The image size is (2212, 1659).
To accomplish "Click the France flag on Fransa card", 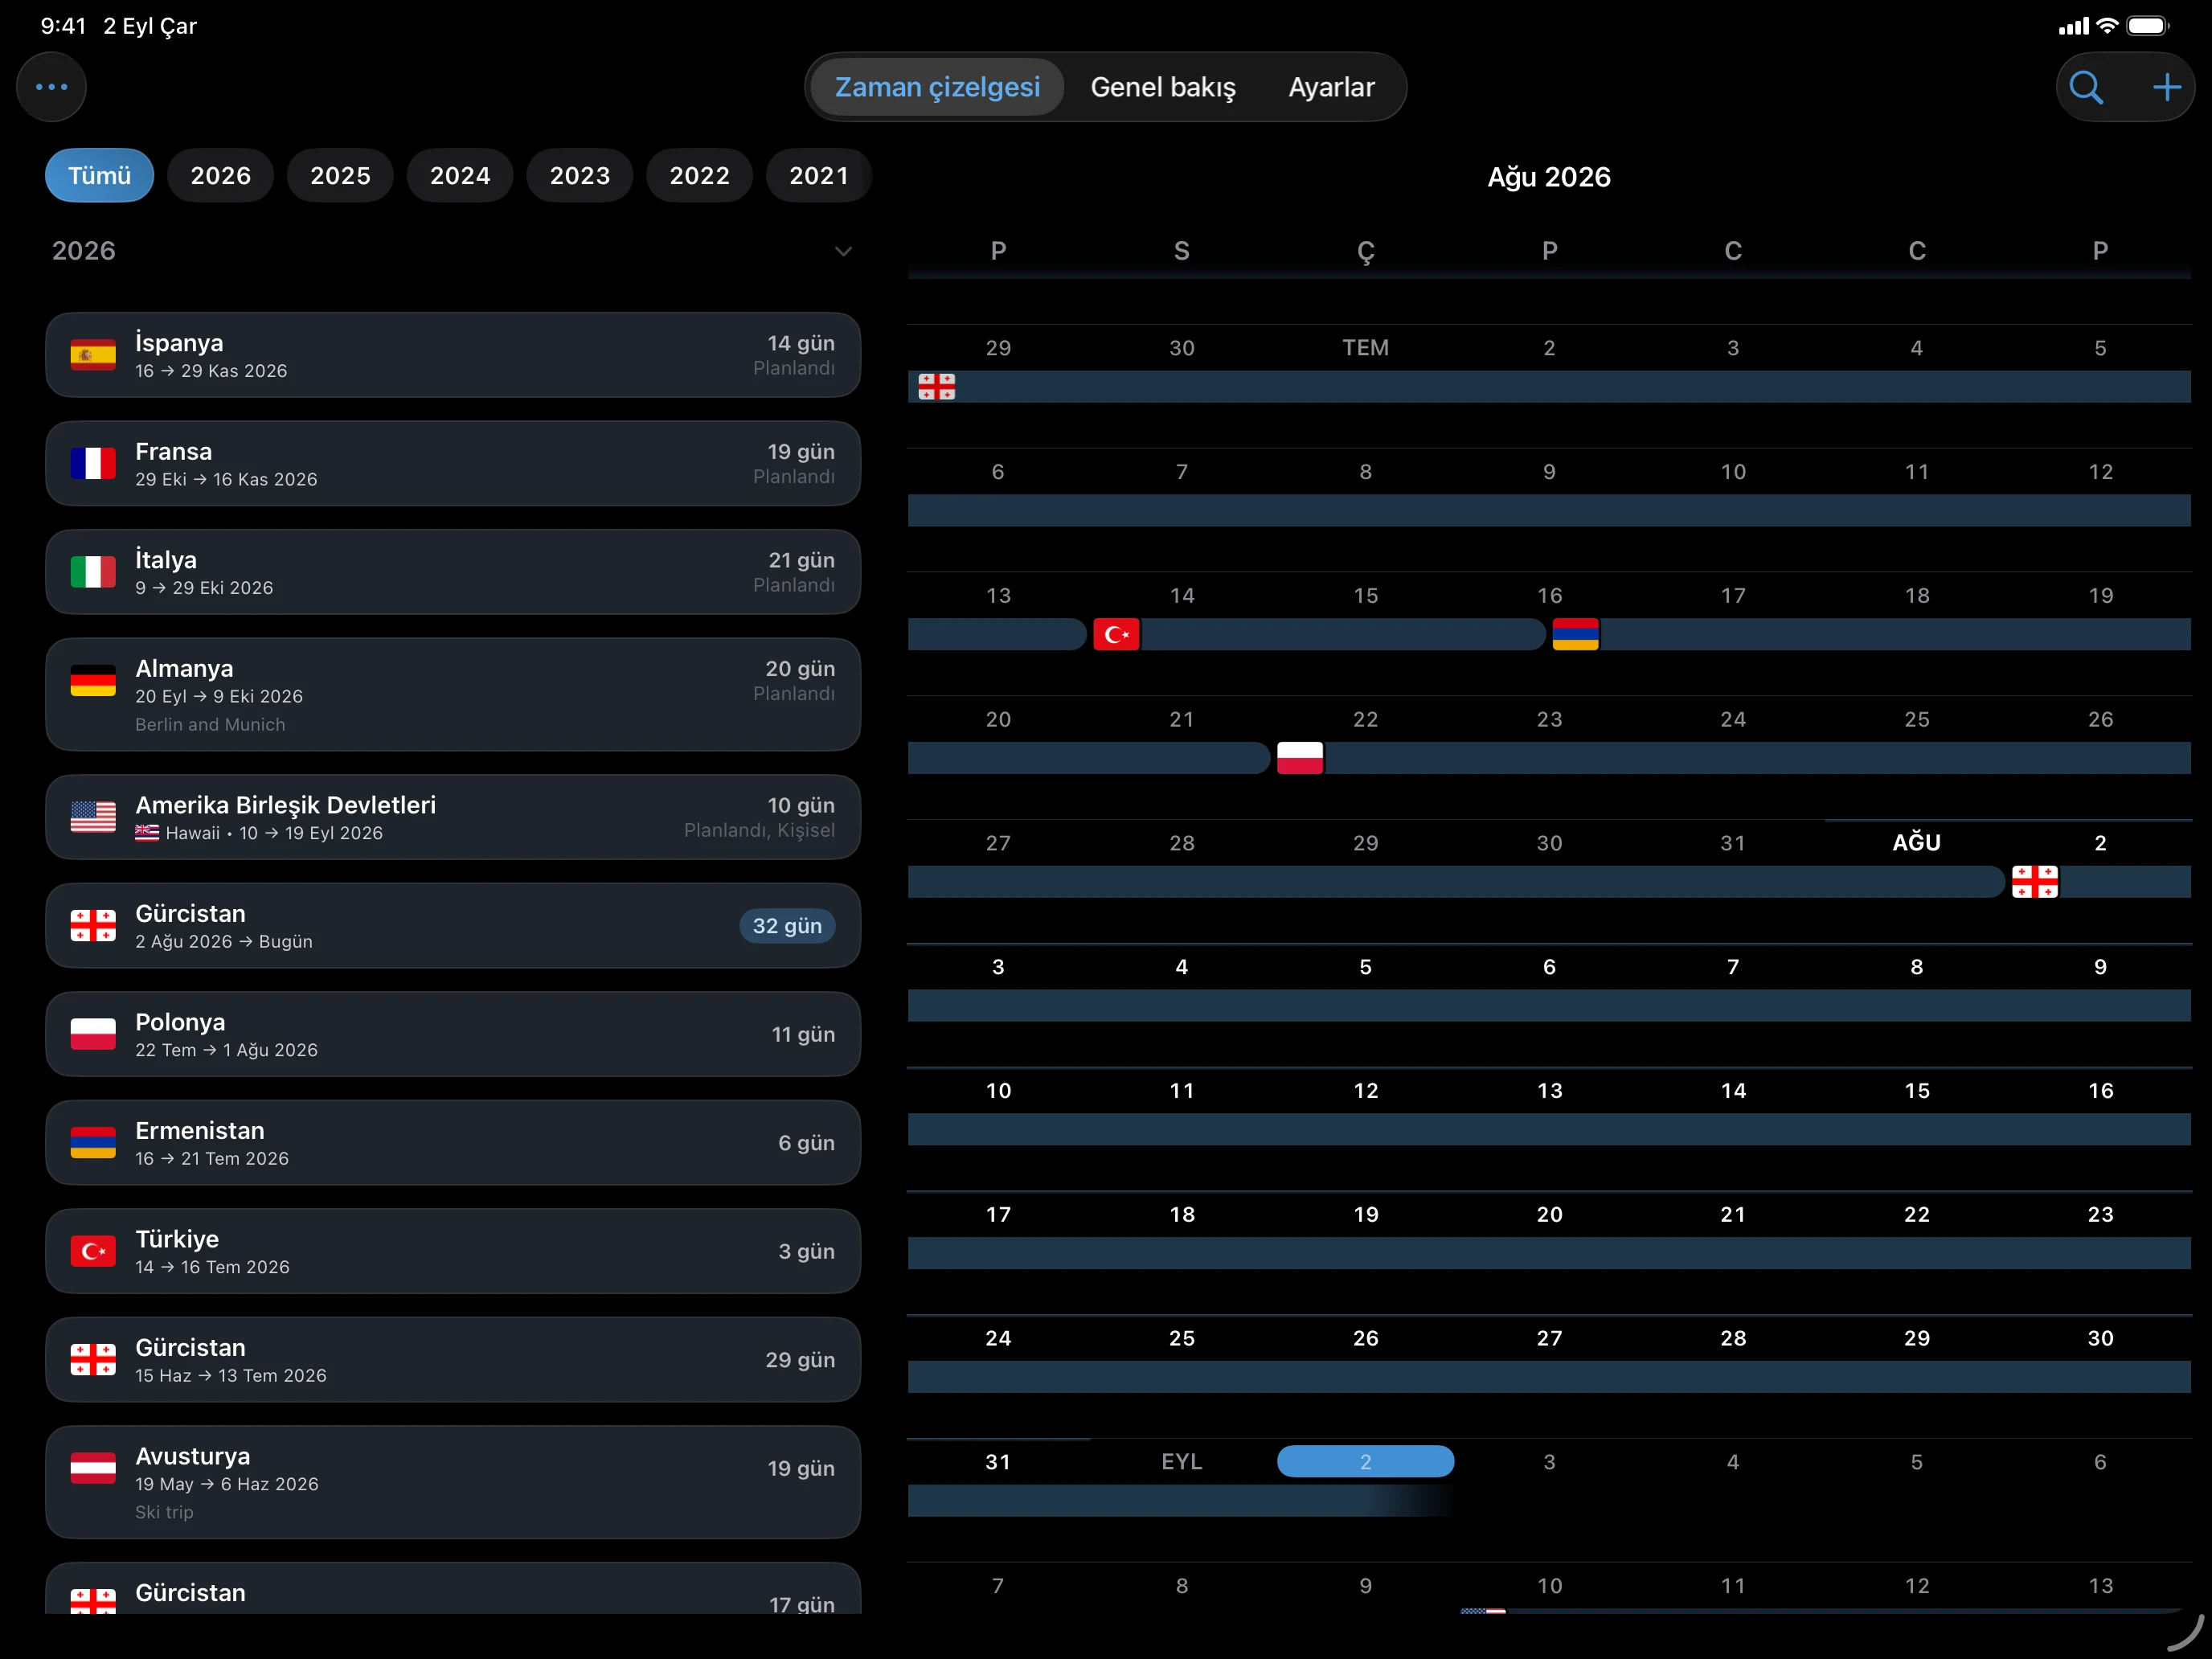I will tap(93, 464).
